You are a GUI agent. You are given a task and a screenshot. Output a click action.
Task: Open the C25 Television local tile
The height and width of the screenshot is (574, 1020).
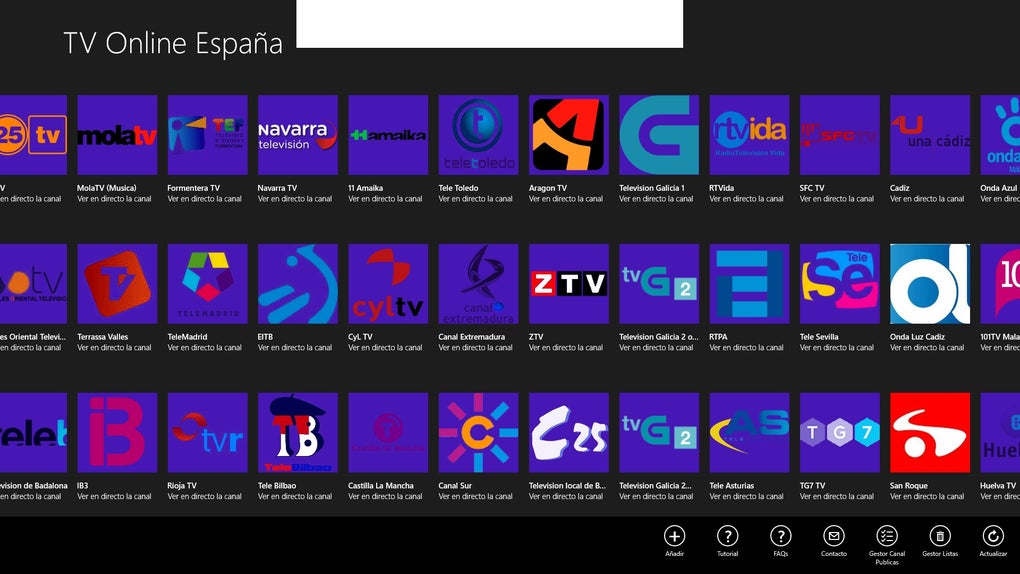coord(569,432)
